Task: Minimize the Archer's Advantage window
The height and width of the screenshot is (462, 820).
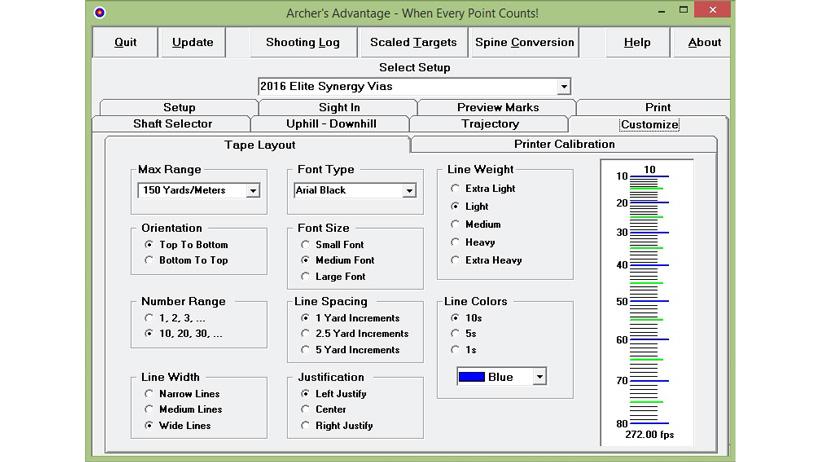Action: pyautogui.click(x=662, y=10)
